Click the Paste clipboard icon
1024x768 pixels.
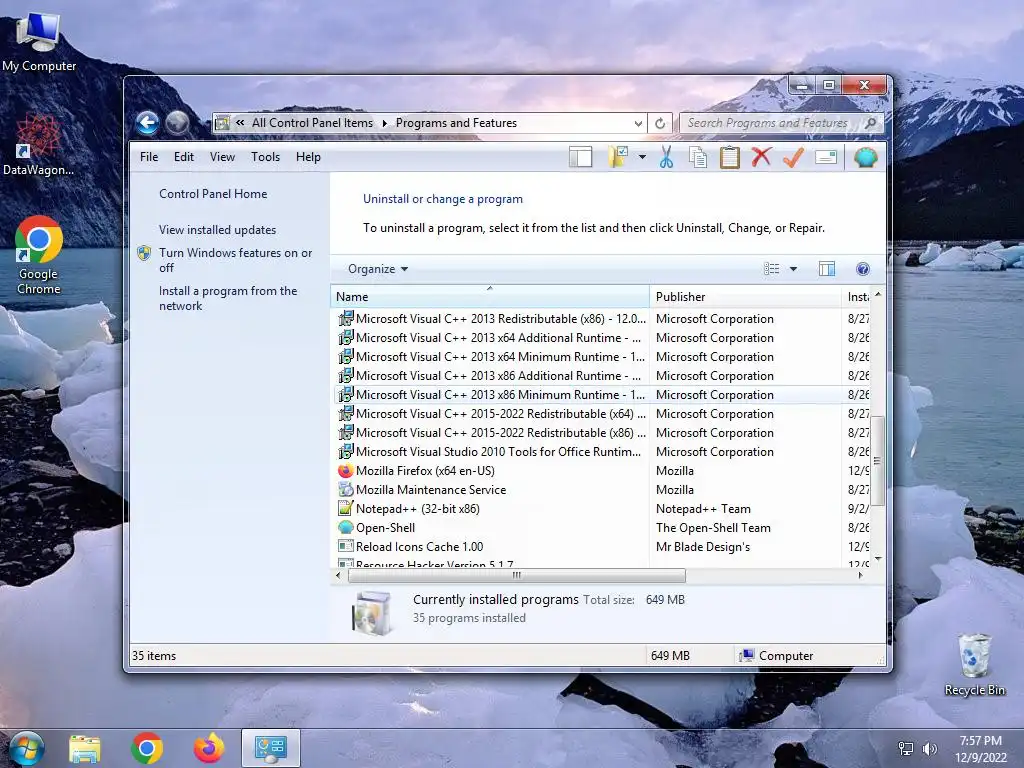(729, 157)
